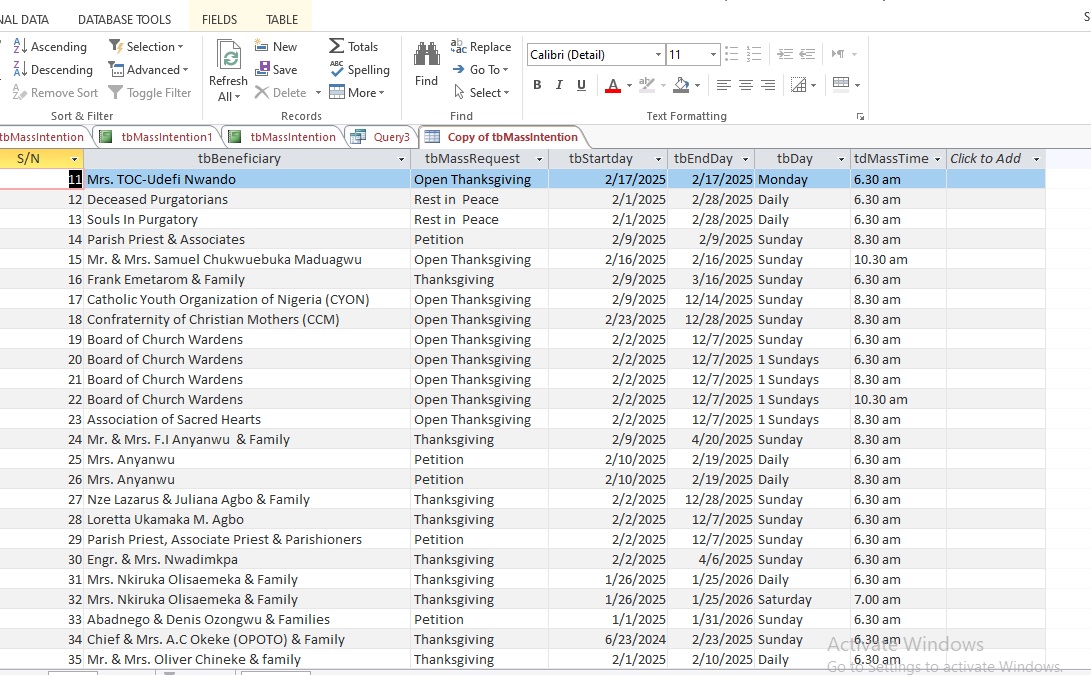
Task: Expand the font size dropdown
Action: pyautogui.click(x=713, y=55)
